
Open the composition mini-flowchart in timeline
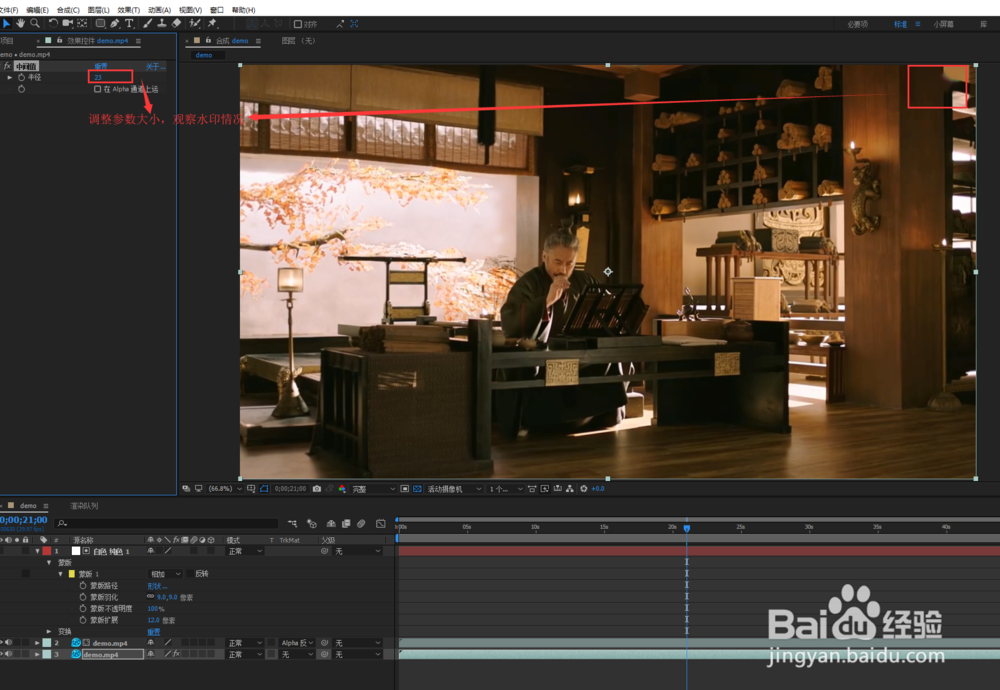293,524
